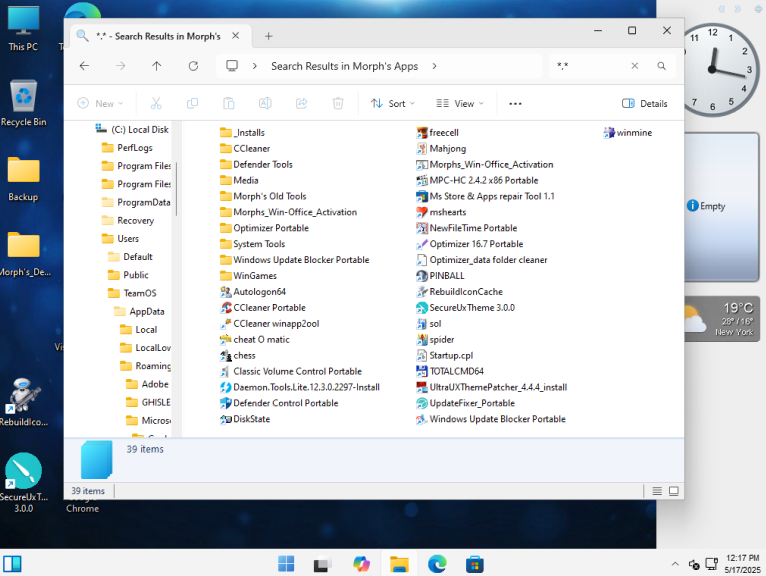766x576 pixels.
Task: Open the _Installs folder
Action: tap(242, 132)
